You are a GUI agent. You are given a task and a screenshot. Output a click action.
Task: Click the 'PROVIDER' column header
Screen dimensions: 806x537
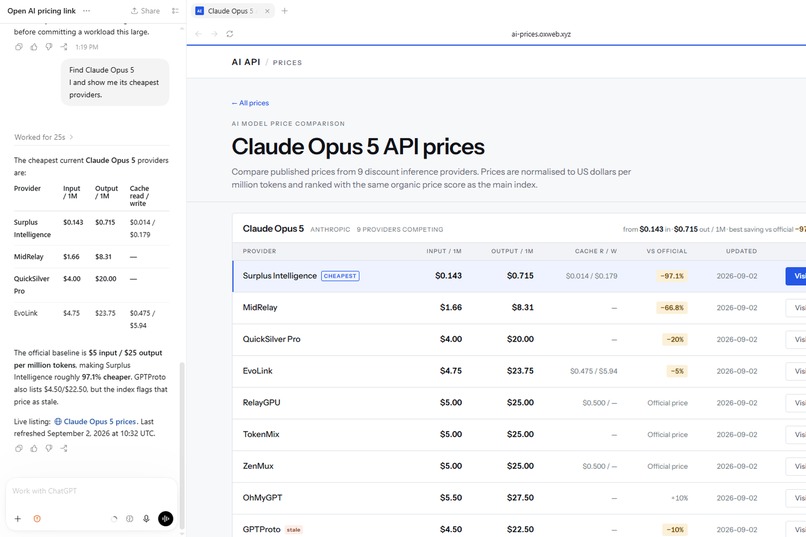pyautogui.click(x=260, y=251)
